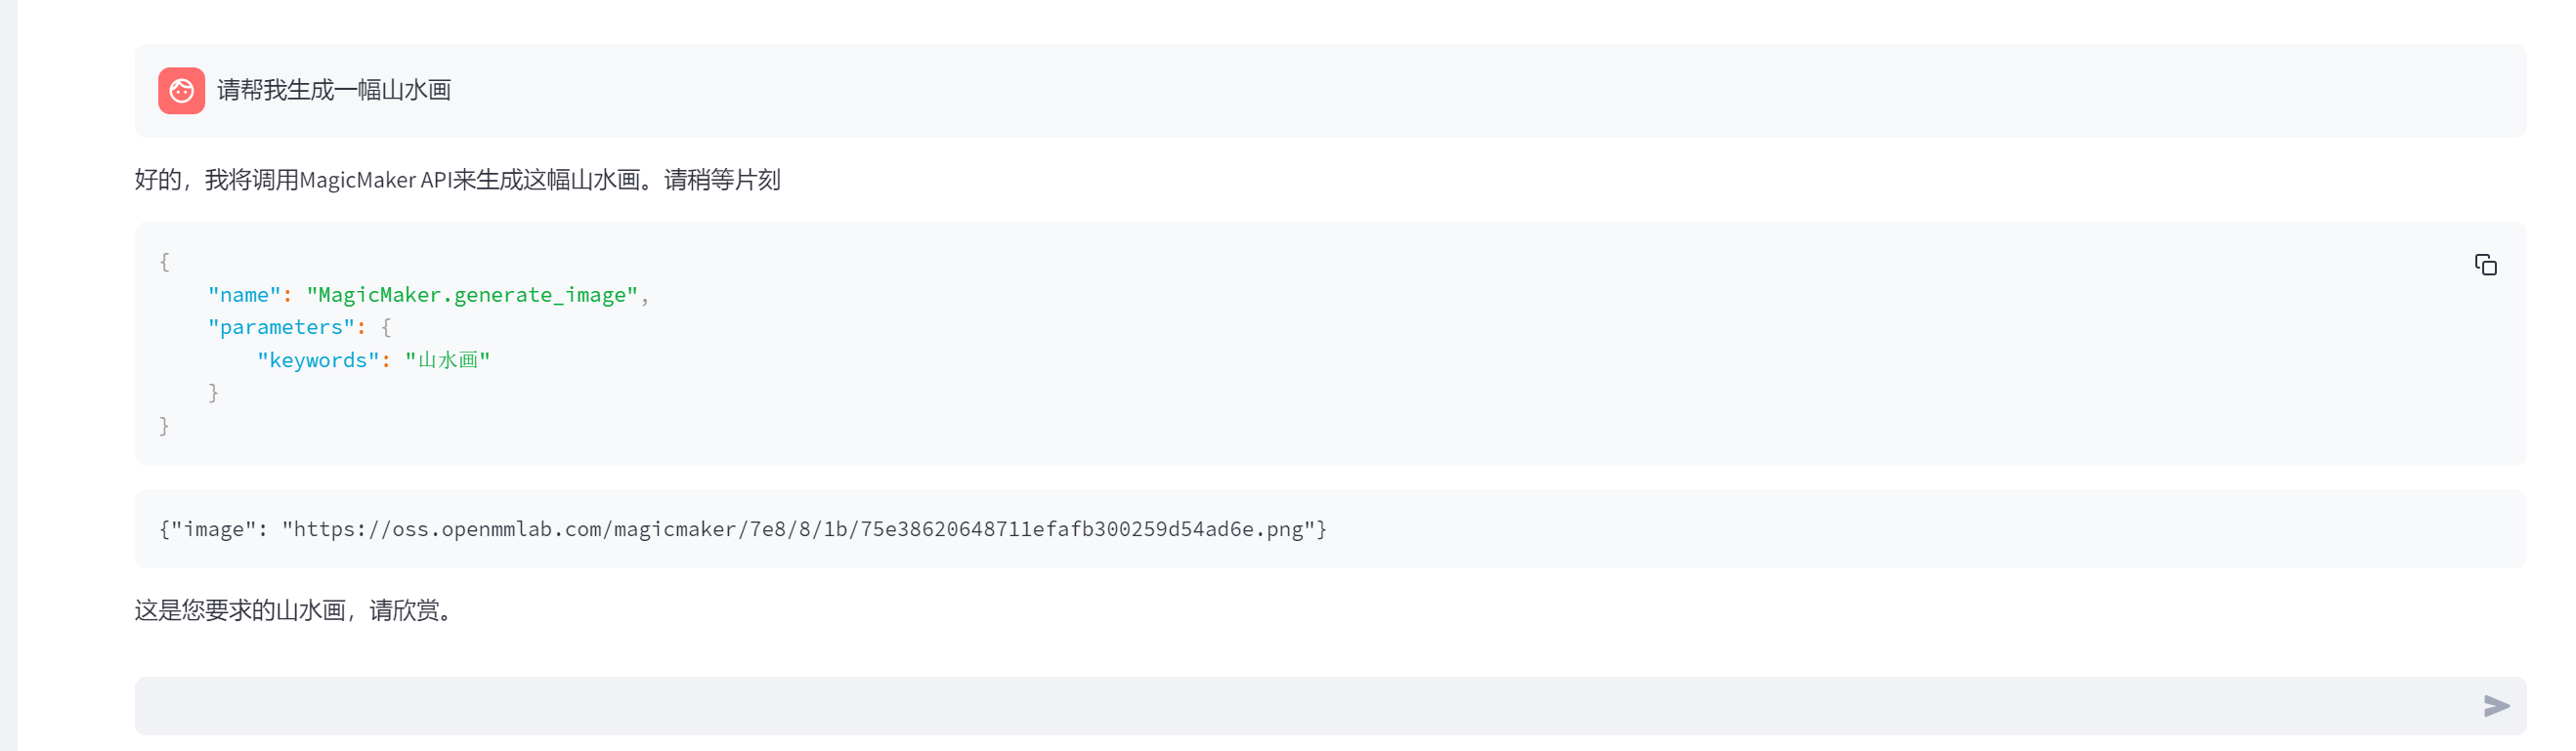
Task: Click the "keywords" key in the code
Action: coord(318,360)
